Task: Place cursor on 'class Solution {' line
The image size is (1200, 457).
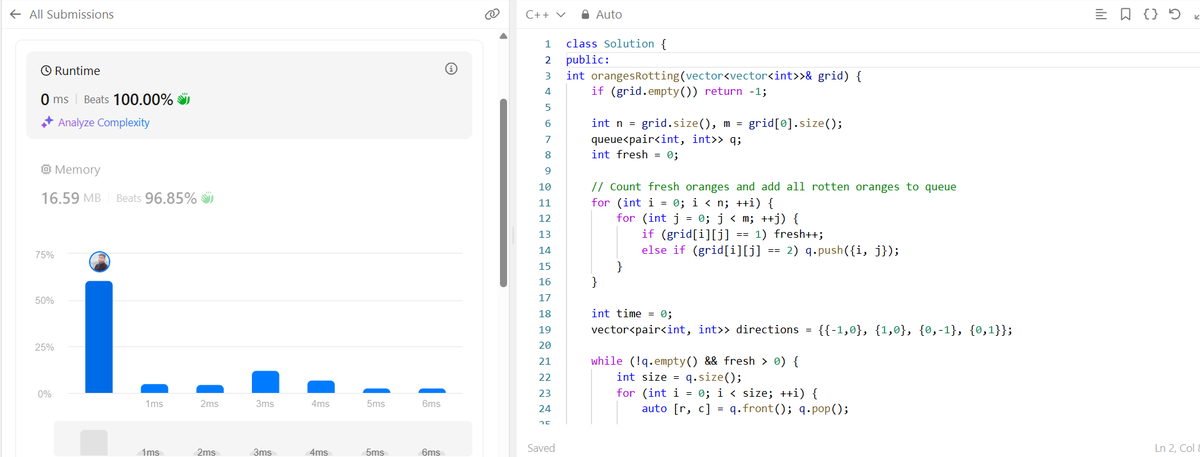Action: (617, 44)
